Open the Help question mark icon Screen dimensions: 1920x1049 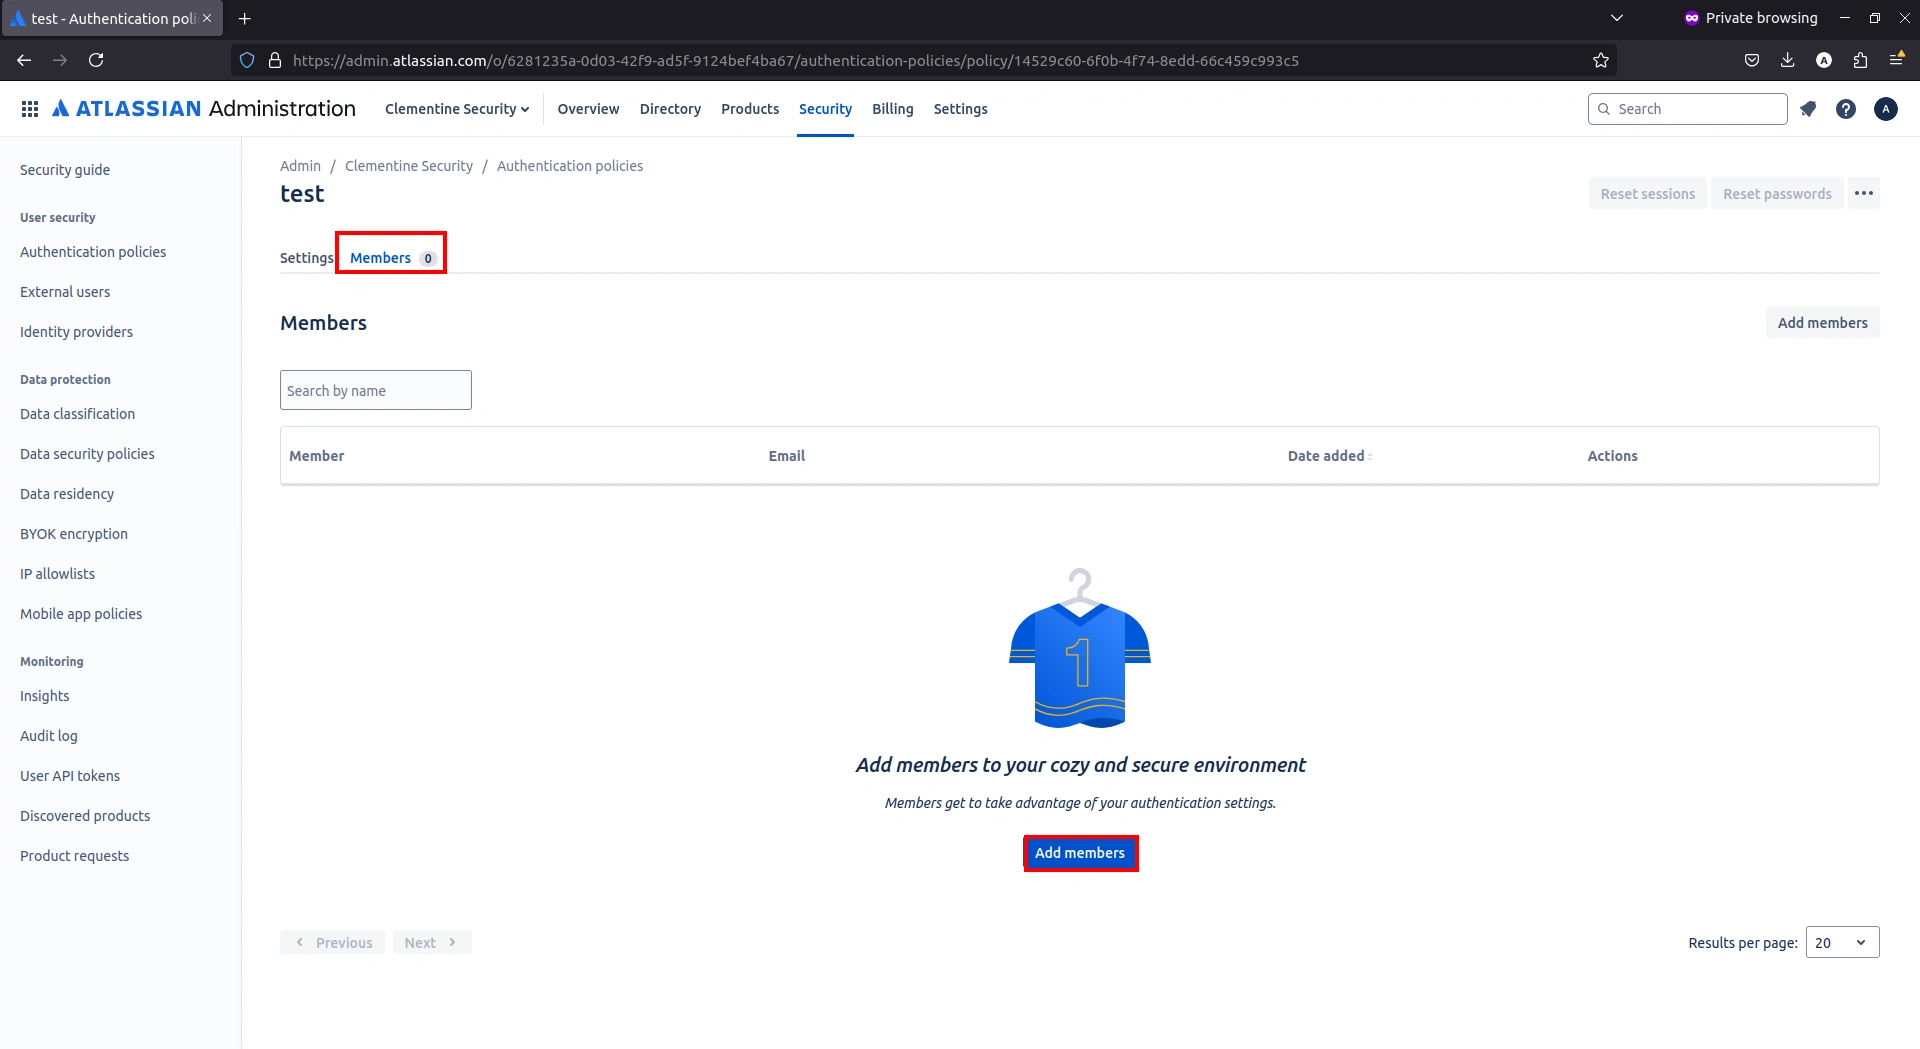(x=1846, y=108)
